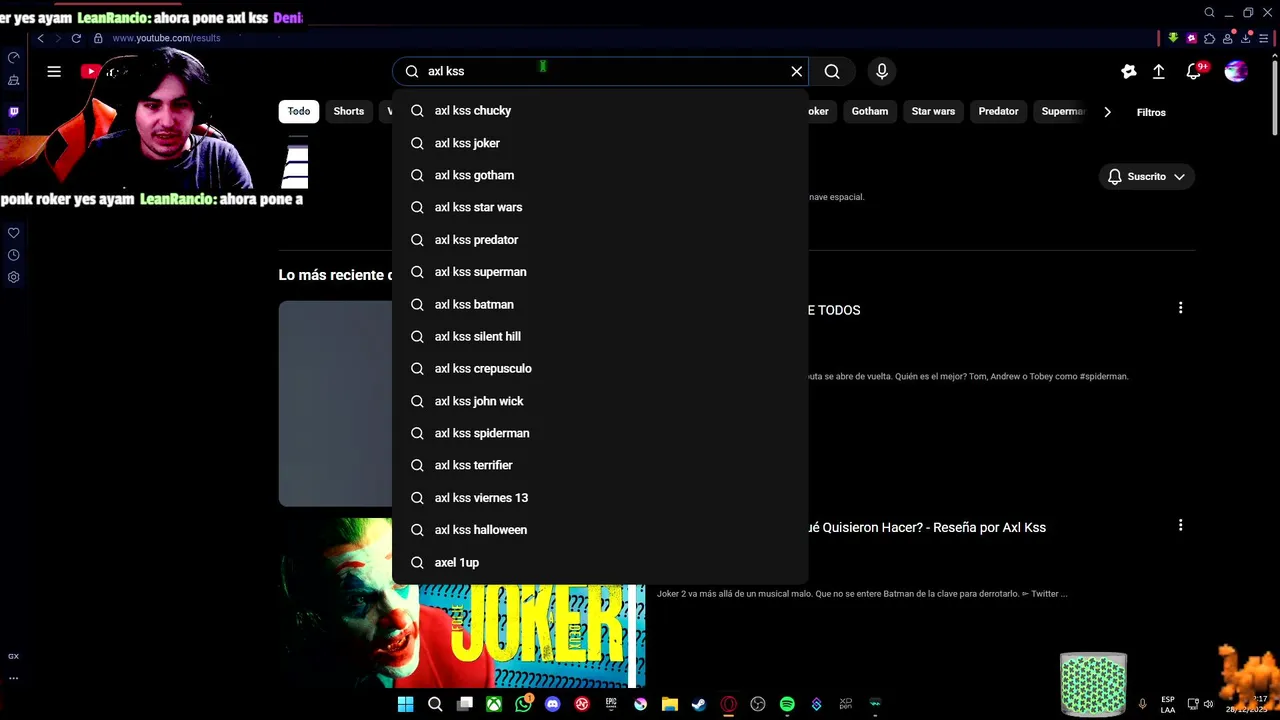Image resolution: width=1280 pixels, height=720 pixels.
Task: Open the Filtros search filters
Action: [x=1151, y=112]
